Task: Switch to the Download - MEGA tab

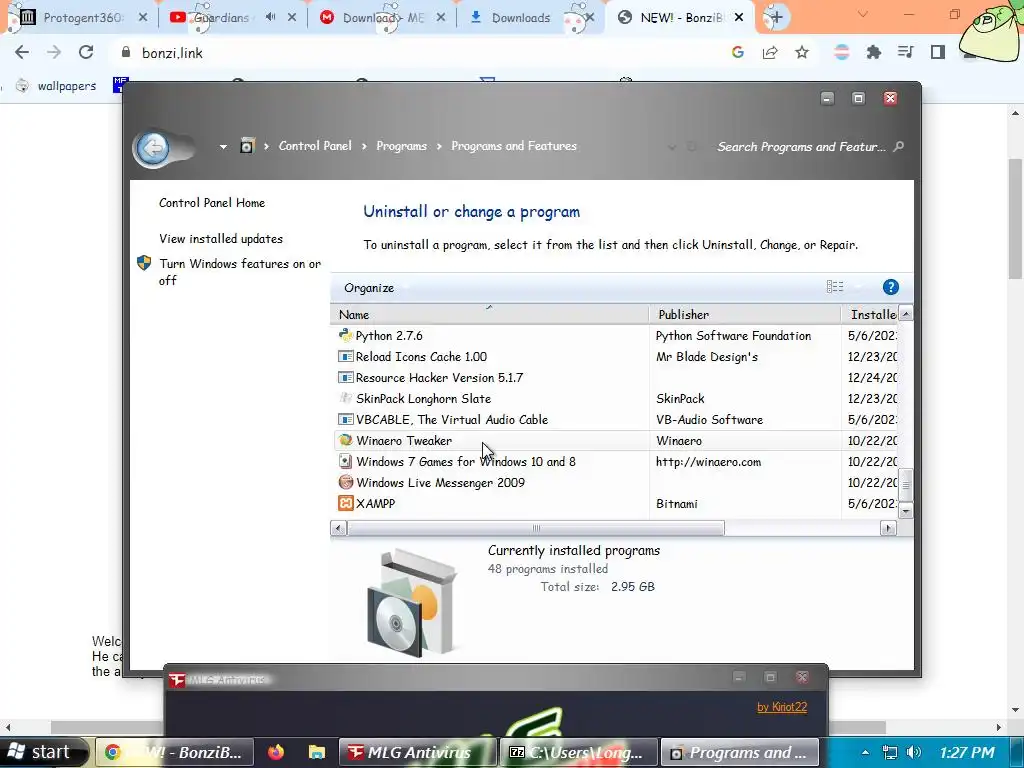Action: (x=383, y=18)
